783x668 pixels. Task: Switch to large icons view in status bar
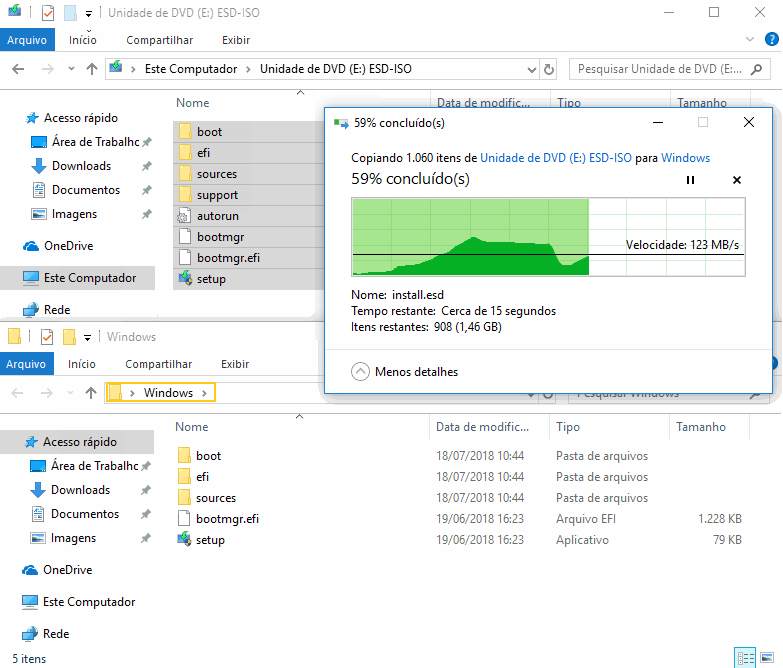coord(767,658)
